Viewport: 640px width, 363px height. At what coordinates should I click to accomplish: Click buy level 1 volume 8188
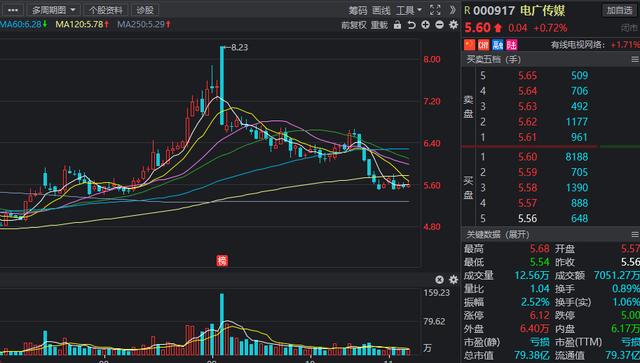[x=576, y=157]
